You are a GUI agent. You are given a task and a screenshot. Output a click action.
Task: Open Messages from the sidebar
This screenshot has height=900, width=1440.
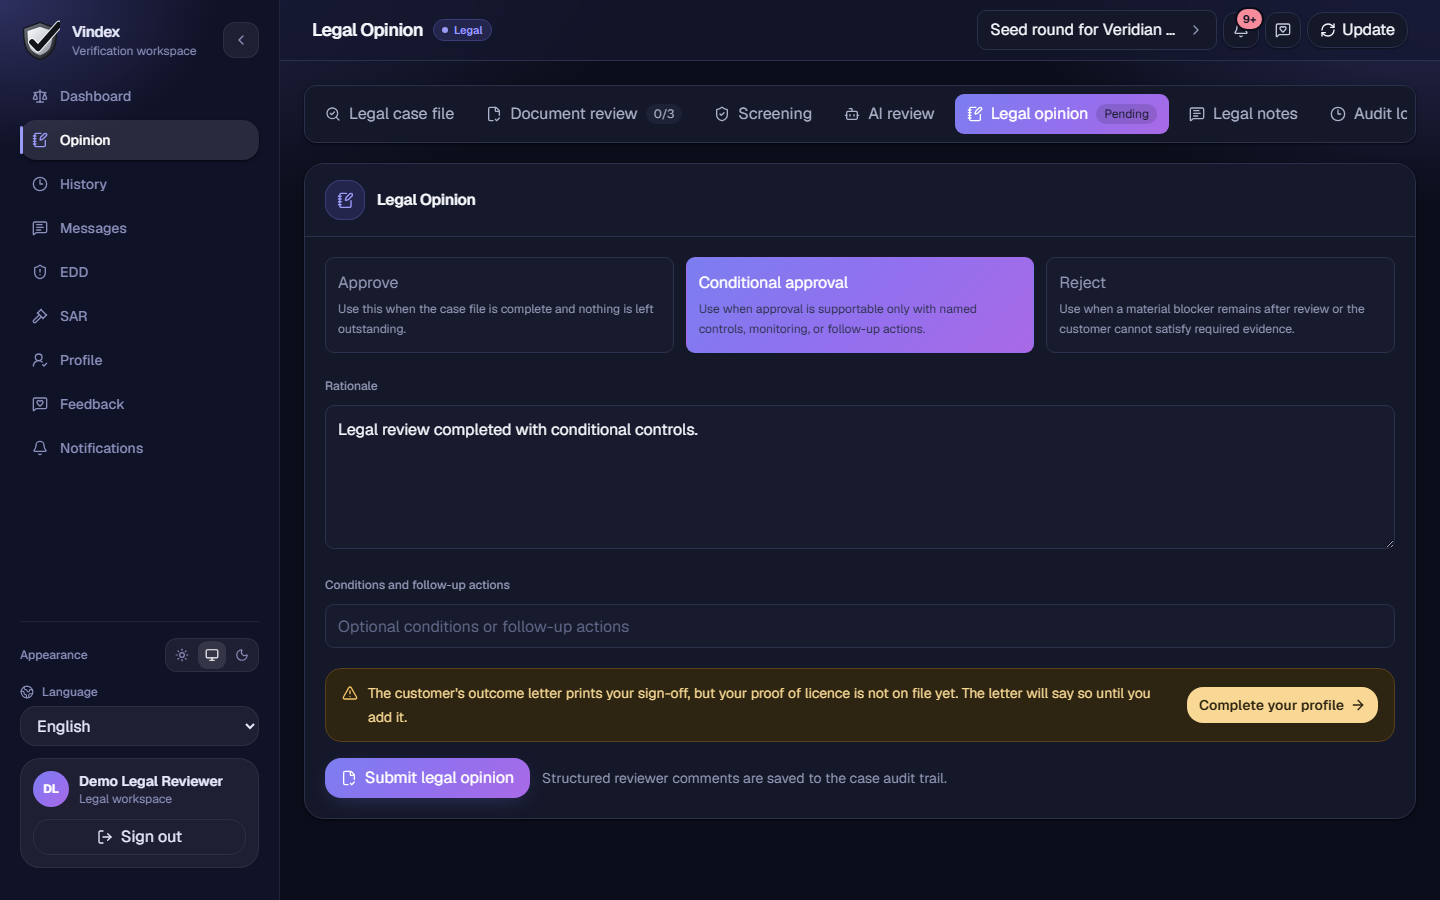tap(139, 228)
